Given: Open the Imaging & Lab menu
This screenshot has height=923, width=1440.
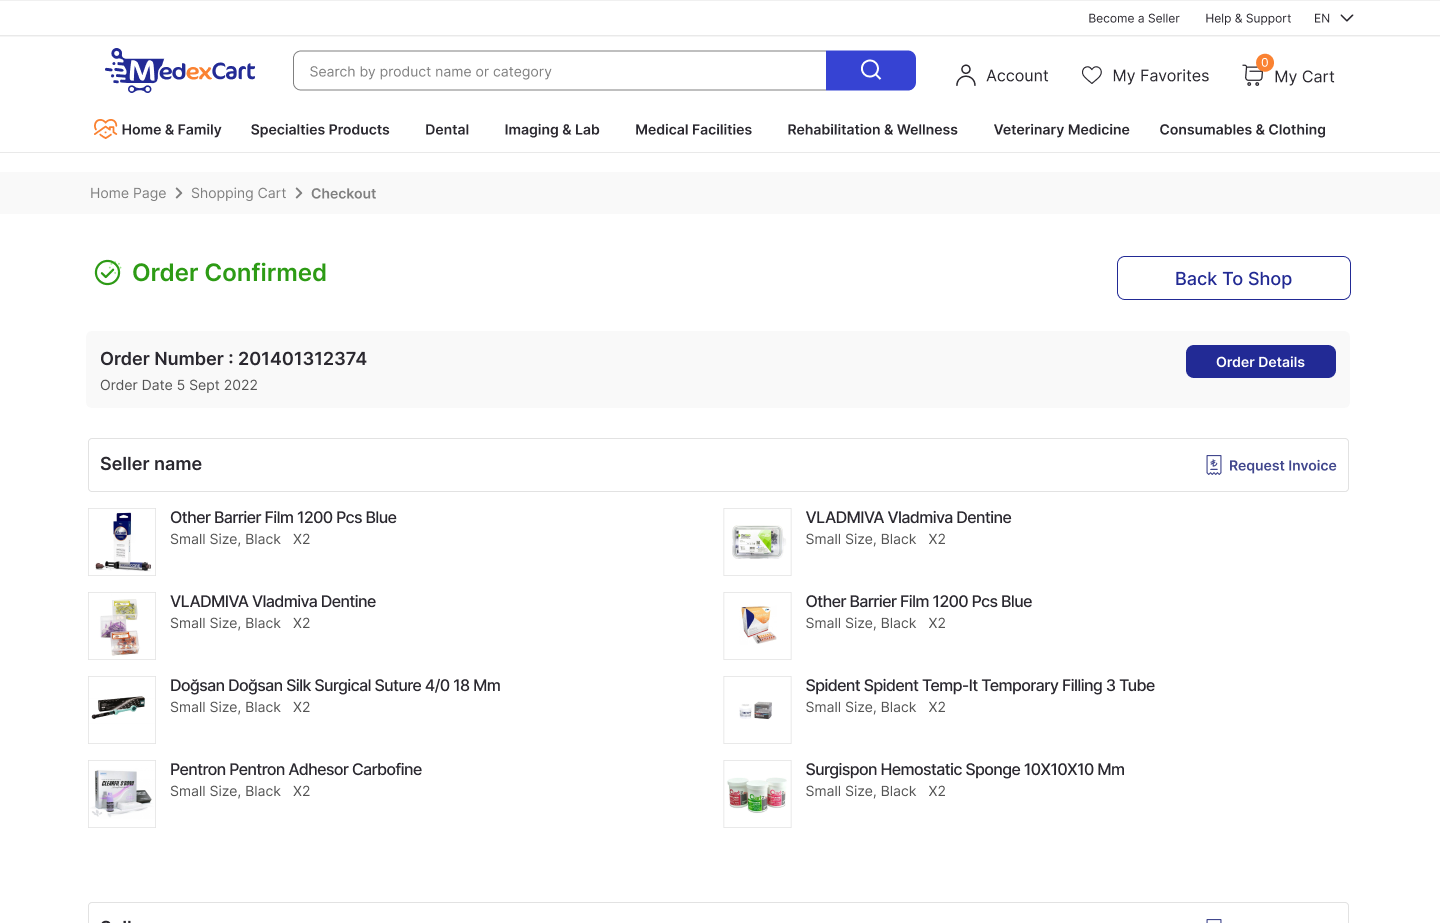Looking at the screenshot, I should (552, 129).
